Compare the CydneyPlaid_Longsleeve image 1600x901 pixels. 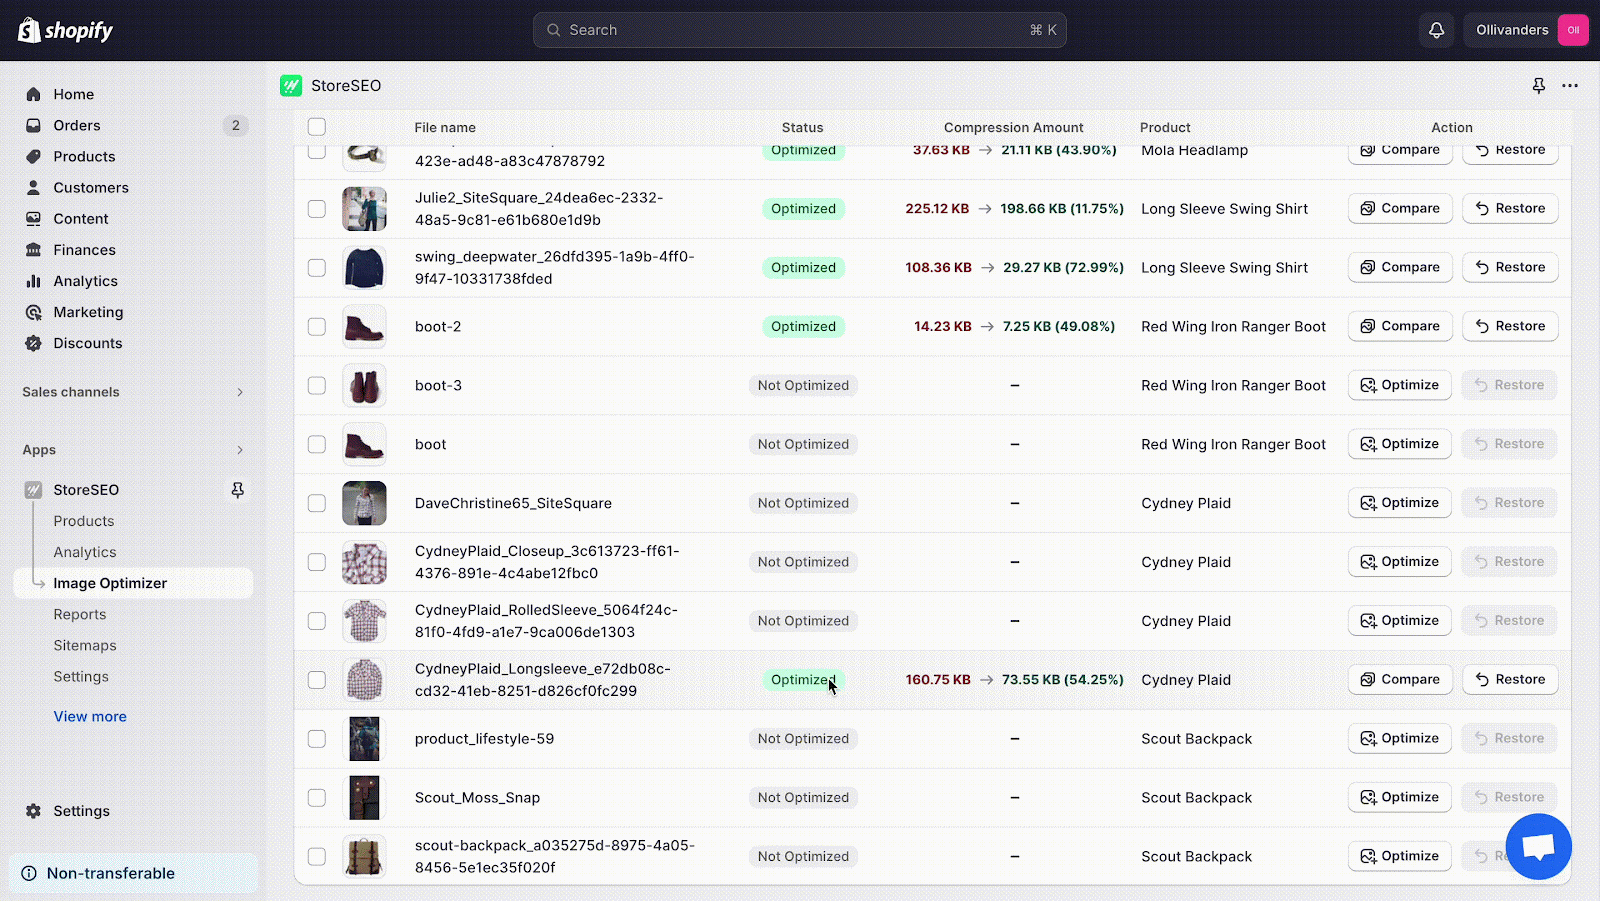click(1400, 679)
